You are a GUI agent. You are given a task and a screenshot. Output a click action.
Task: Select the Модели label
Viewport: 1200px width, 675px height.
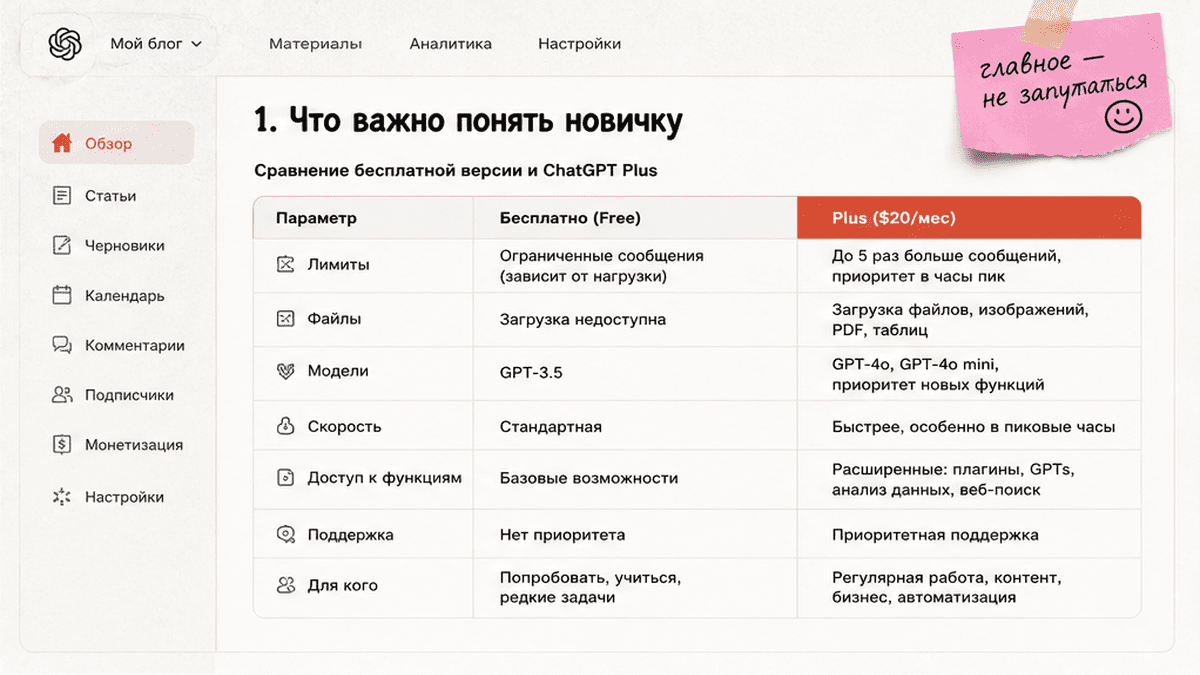point(338,371)
